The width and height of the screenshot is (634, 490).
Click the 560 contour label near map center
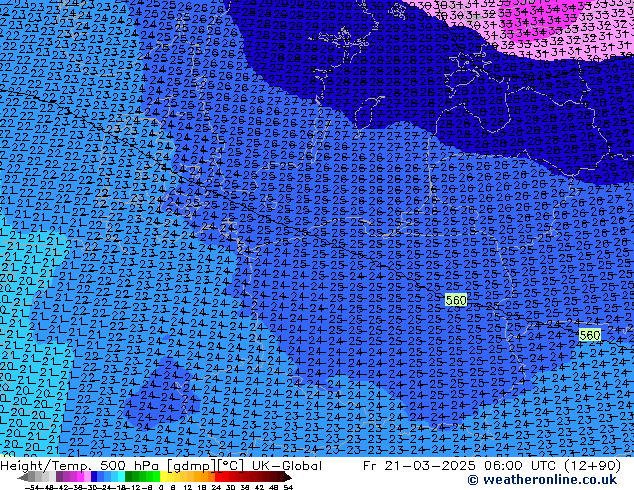(x=456, y=300)
